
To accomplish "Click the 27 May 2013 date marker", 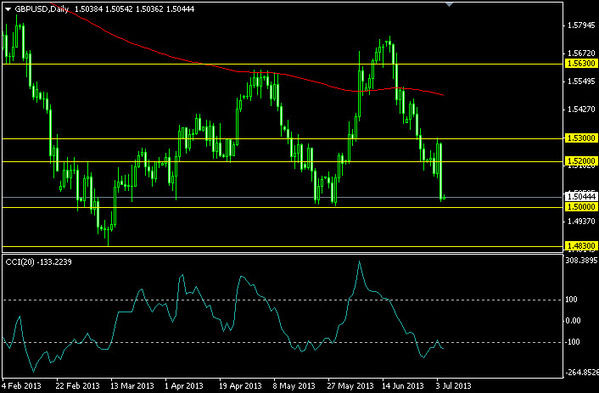I will coord(351,386).
